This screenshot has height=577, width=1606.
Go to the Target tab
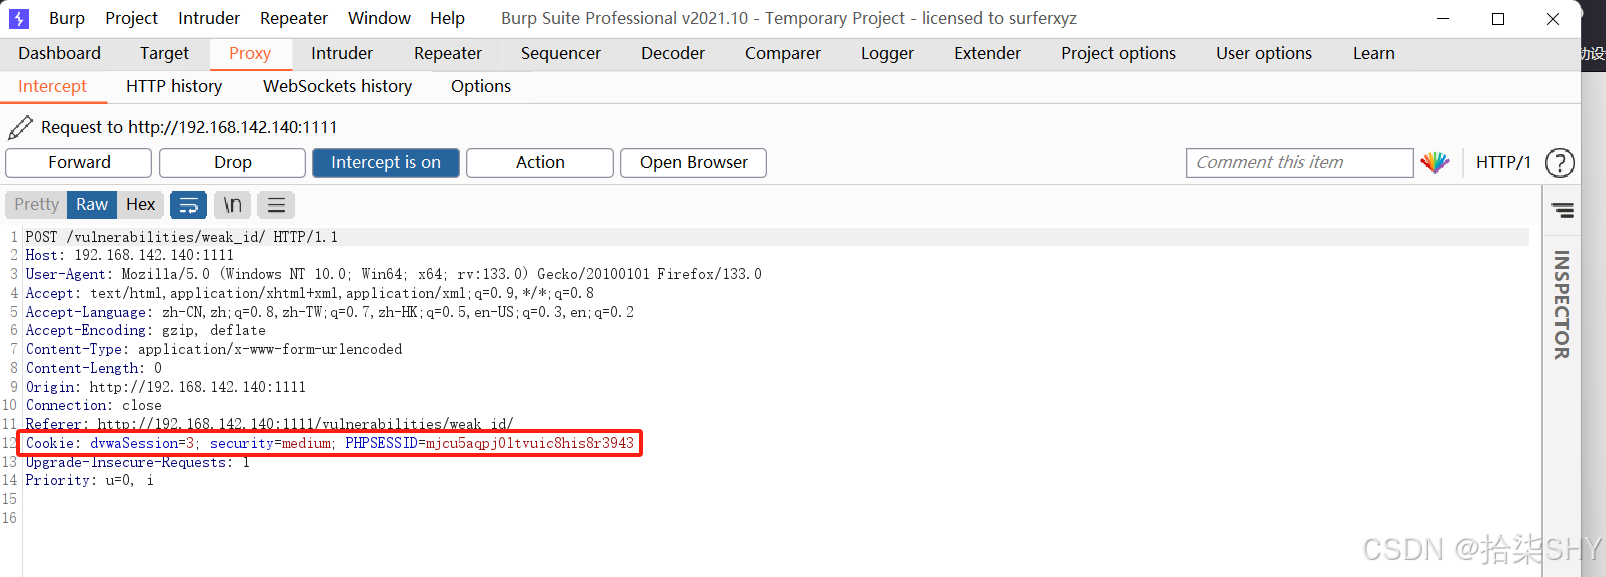[164, 53]
